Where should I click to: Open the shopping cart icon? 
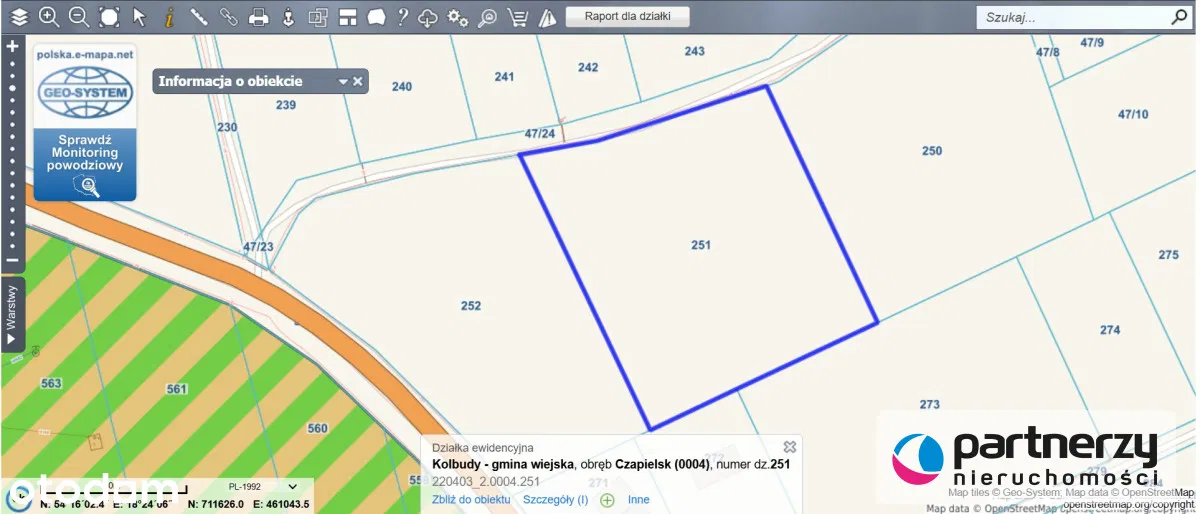click(517, 17)
